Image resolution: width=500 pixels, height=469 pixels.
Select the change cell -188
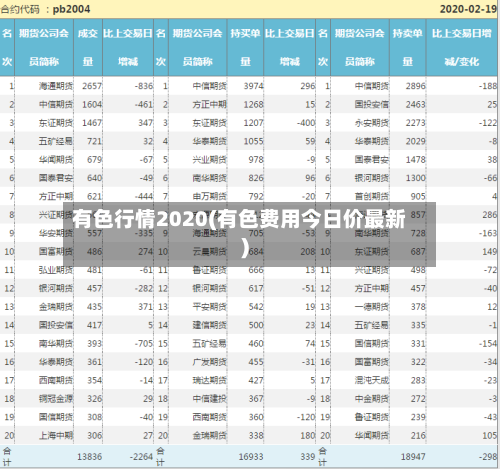coord(488,86)
